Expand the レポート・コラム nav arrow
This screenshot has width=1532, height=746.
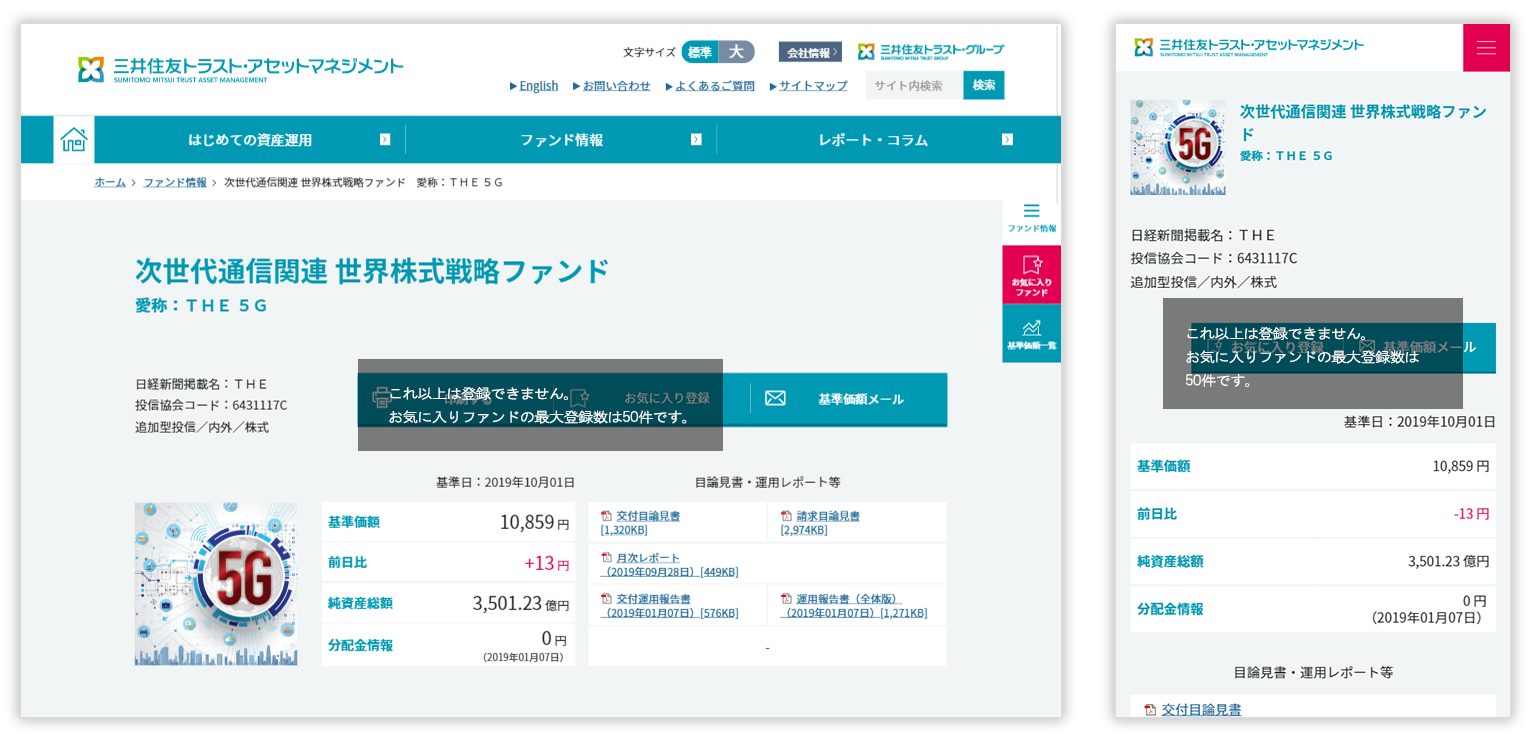click(x=1007, y=140)
